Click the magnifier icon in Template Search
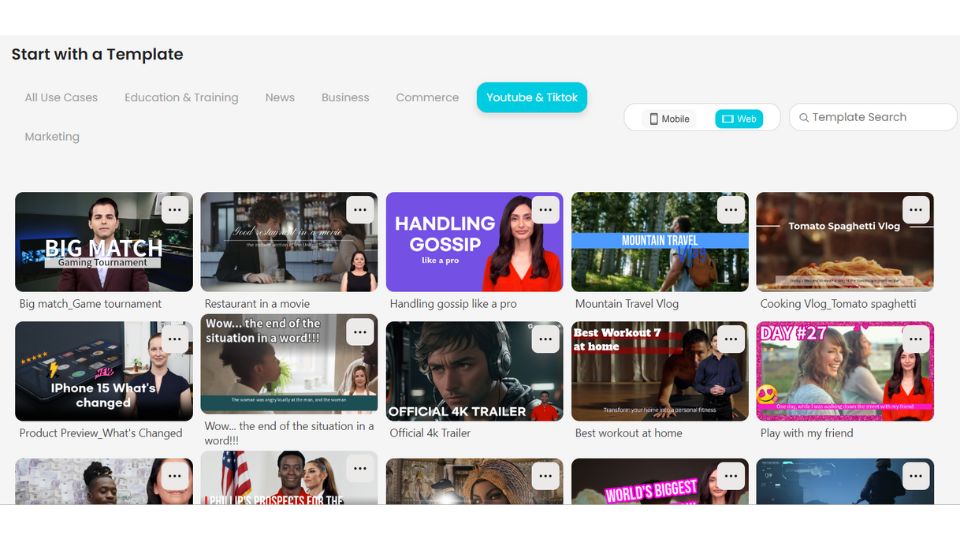Viewport: 960px width, 540px height. (804, 118)
